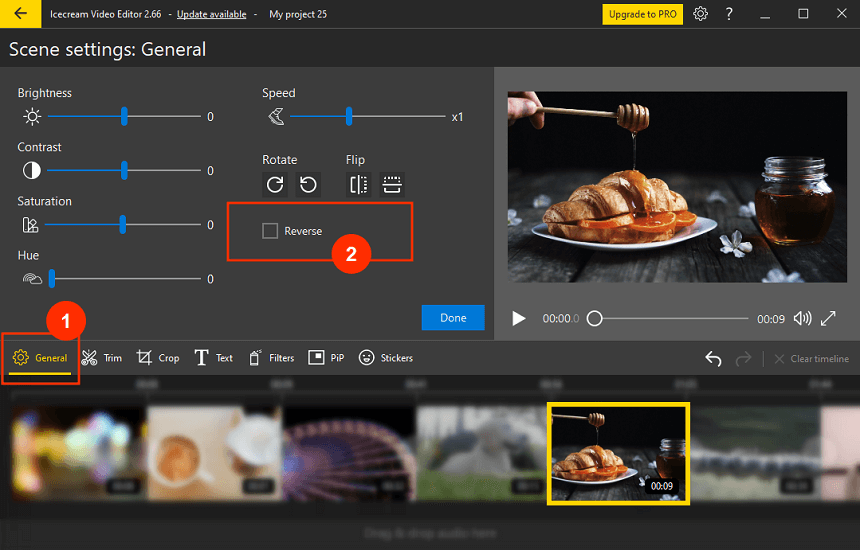Go back using the yellow arrow button

pyautogui.click(x=20, y=14)
